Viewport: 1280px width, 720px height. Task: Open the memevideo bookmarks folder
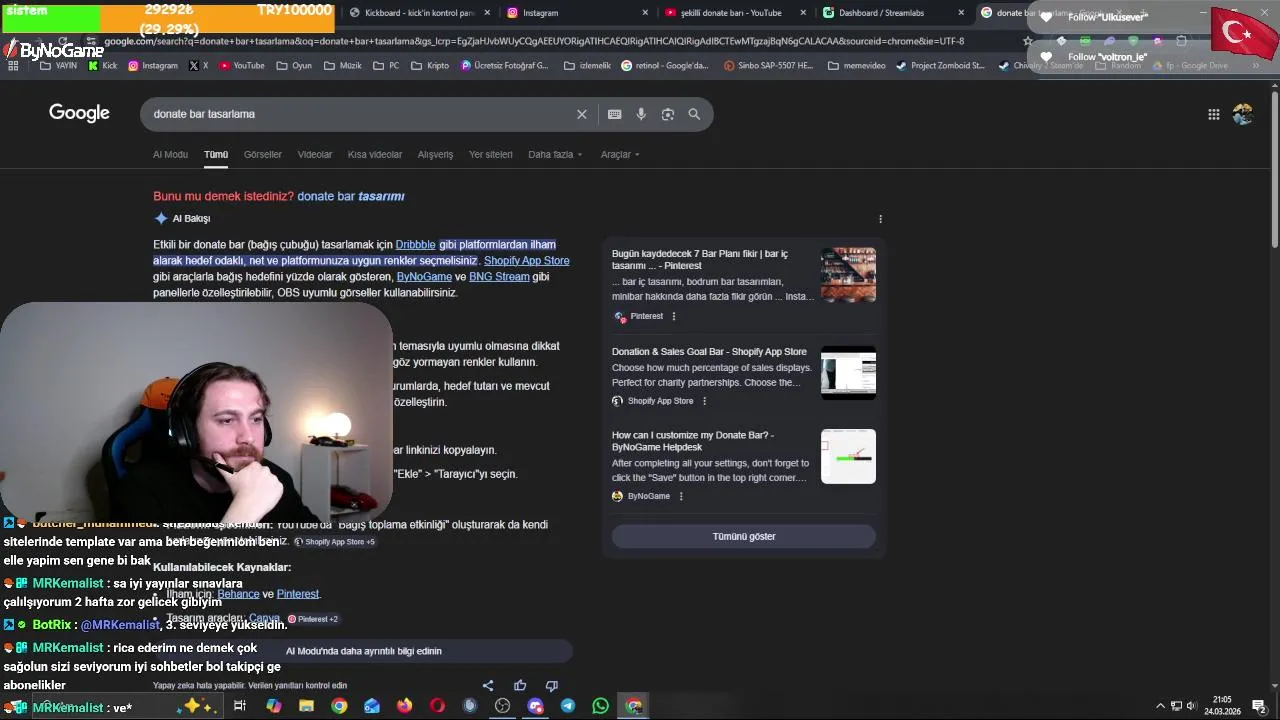click(x=856, y=65)
